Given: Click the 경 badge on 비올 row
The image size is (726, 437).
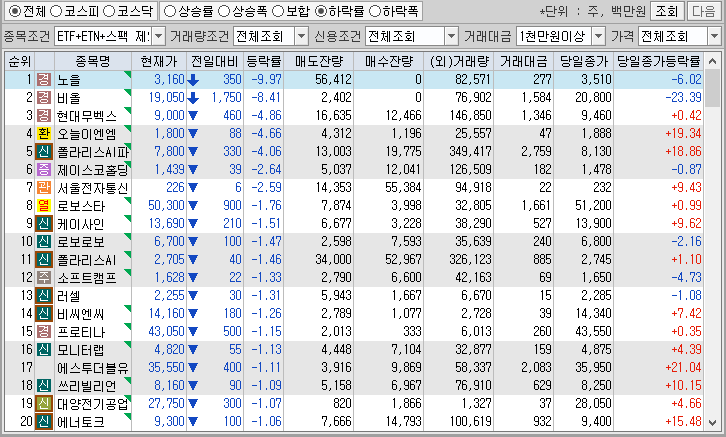Looking at the screenshot, I should 44,98.
